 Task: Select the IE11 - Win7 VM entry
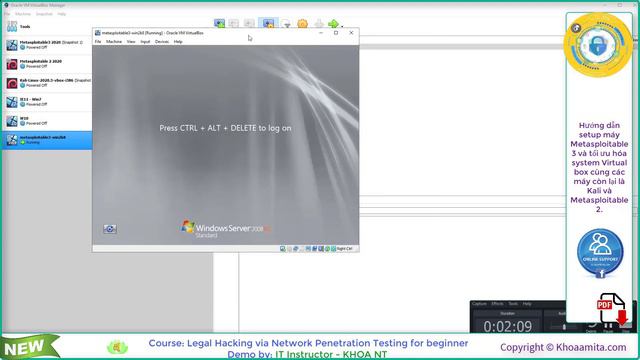[47, 102]
